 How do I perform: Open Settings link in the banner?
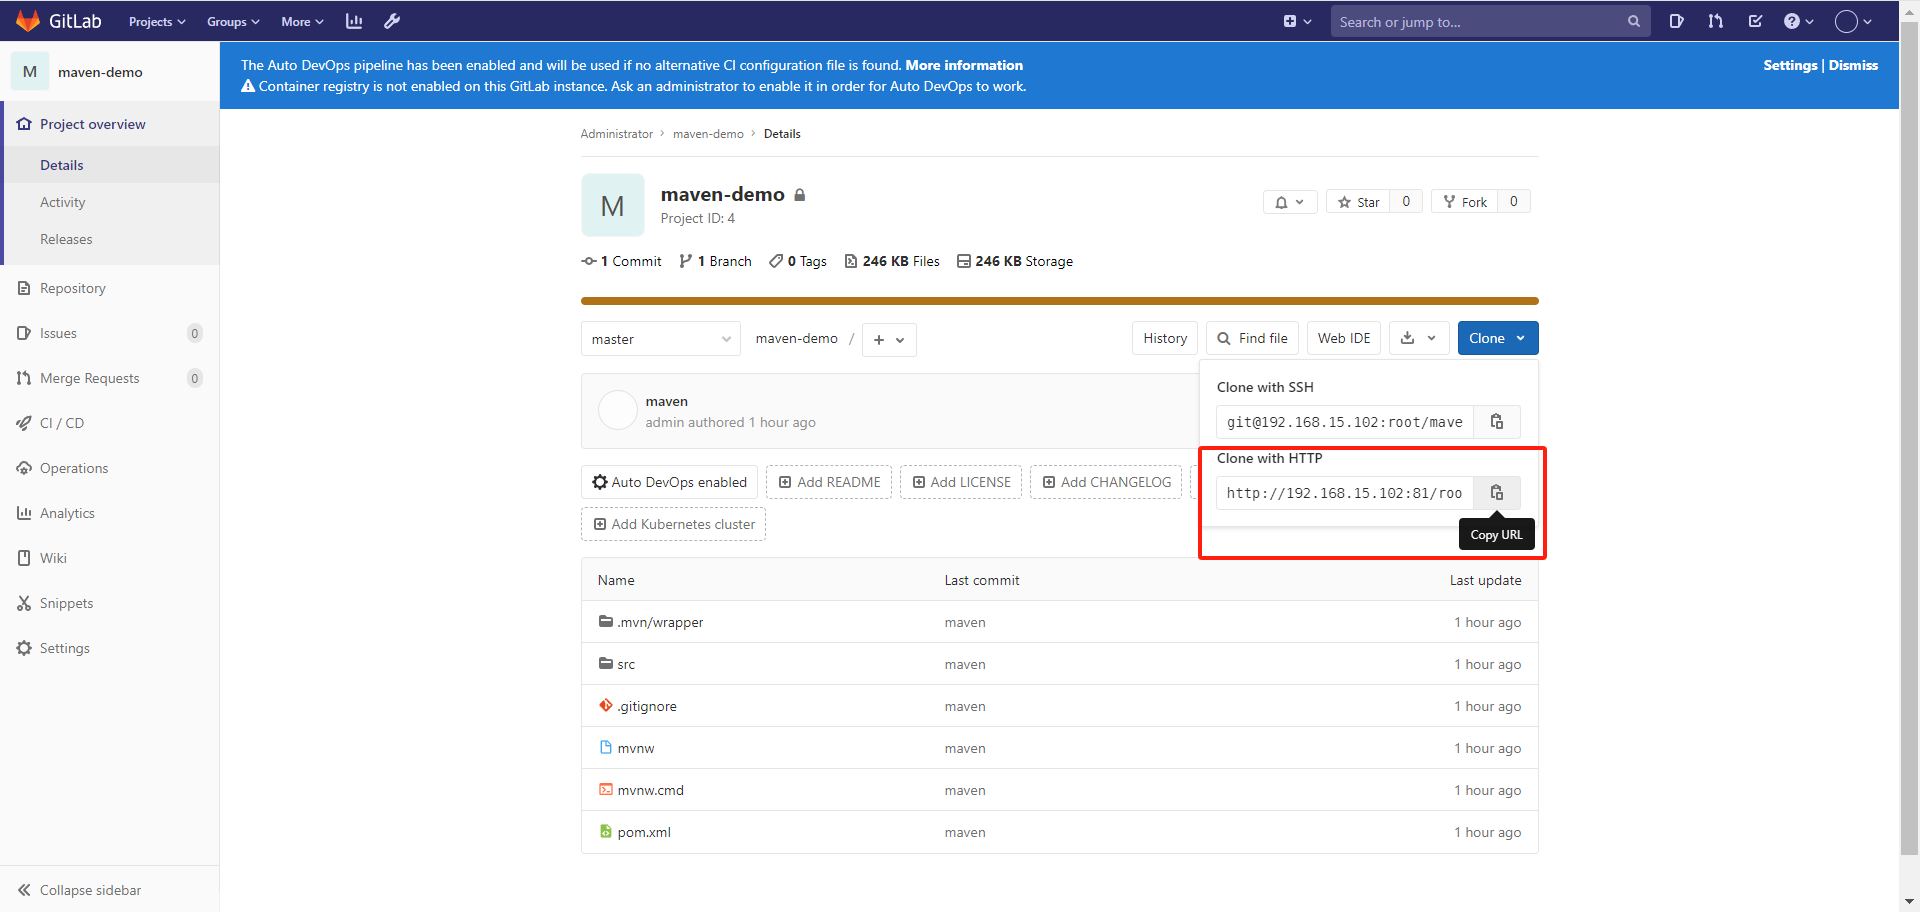pos(1790,65)
